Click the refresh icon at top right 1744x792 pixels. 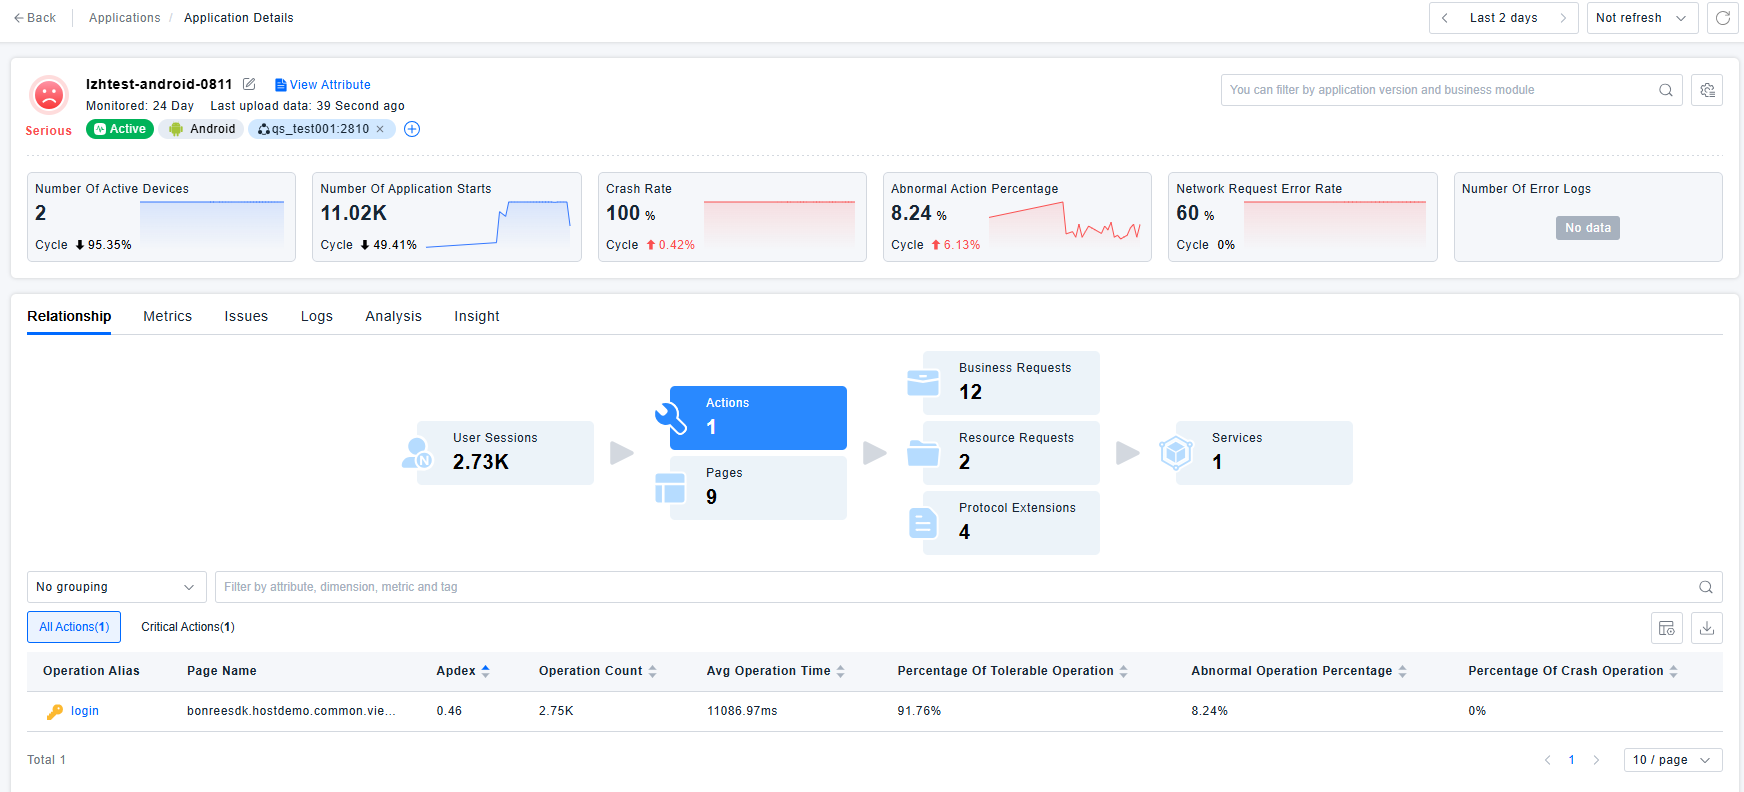(1722, 18)
